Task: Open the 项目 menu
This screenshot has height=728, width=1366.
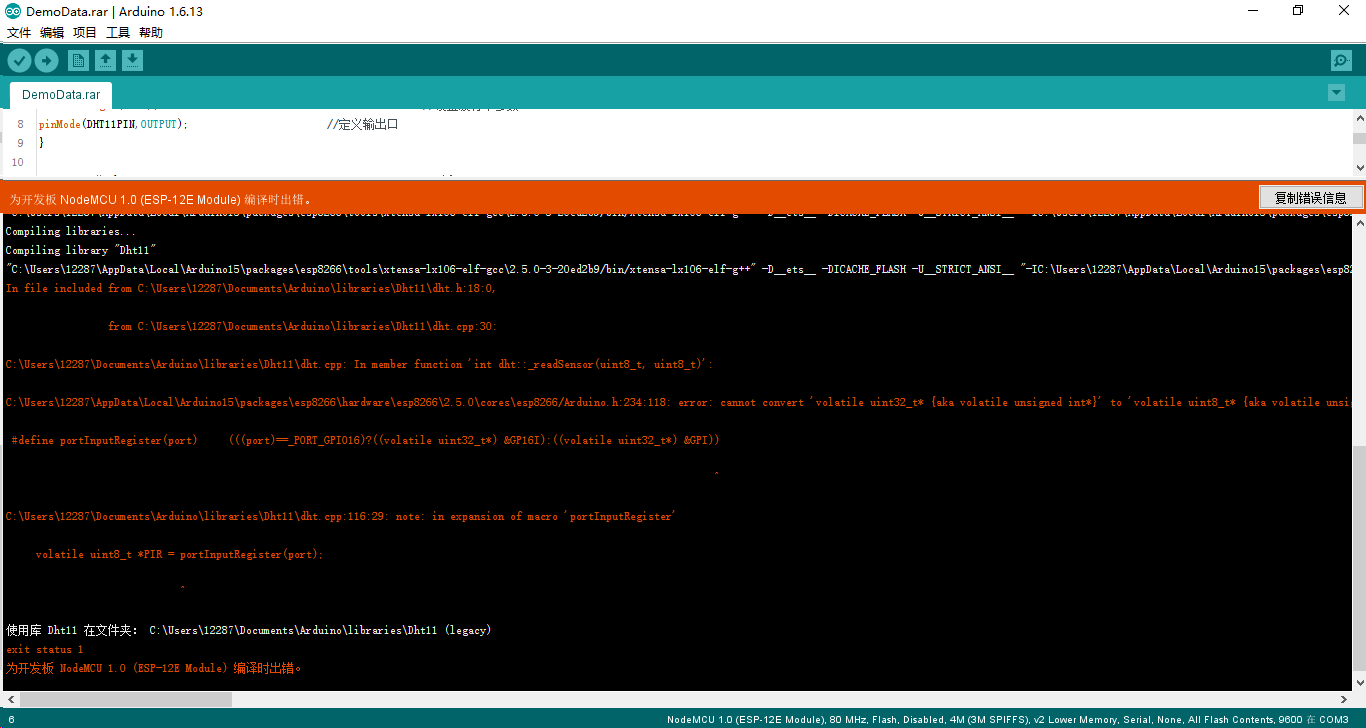Action: click(x=85, y=33)
